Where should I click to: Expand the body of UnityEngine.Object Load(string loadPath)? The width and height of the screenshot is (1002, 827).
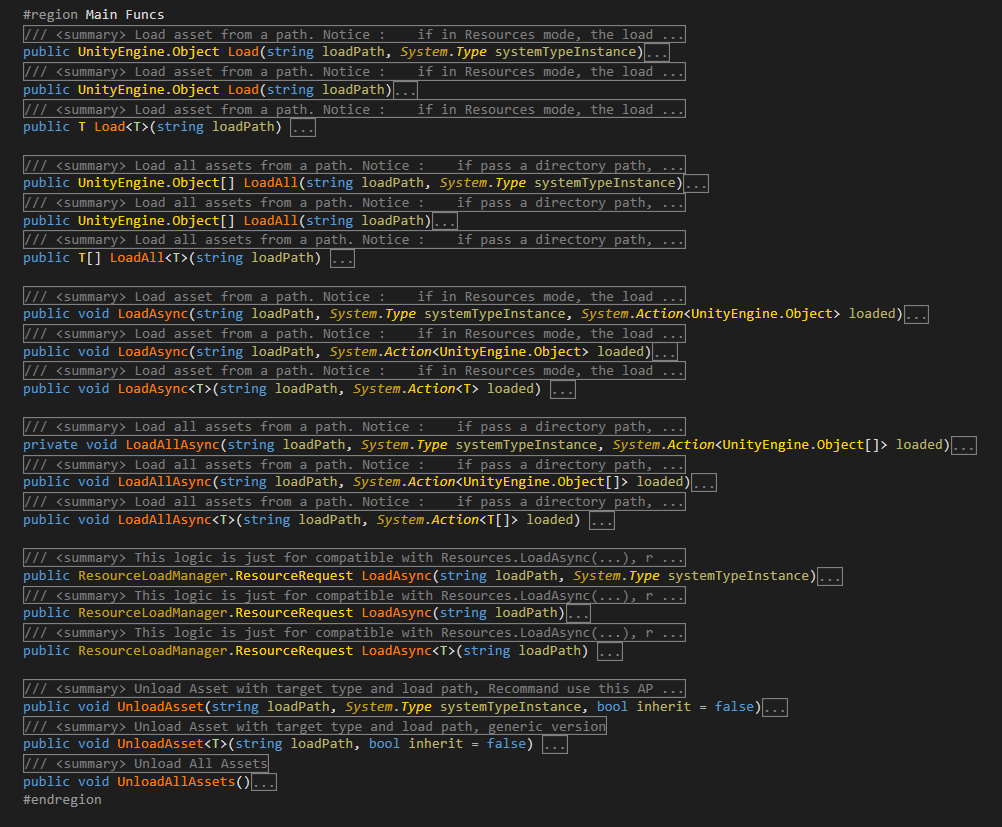[x=405, y=90]
